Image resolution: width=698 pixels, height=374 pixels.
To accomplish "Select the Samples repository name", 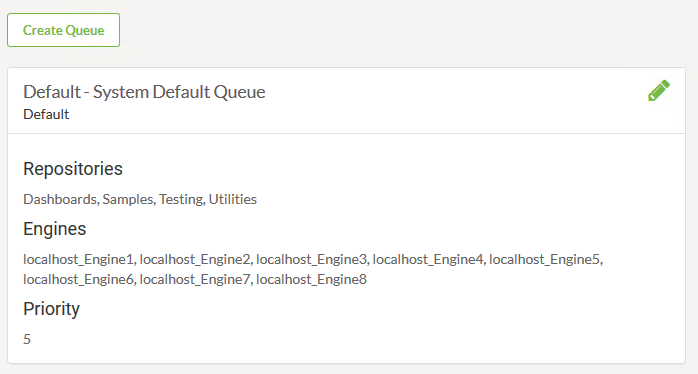I will coord(128,199).
